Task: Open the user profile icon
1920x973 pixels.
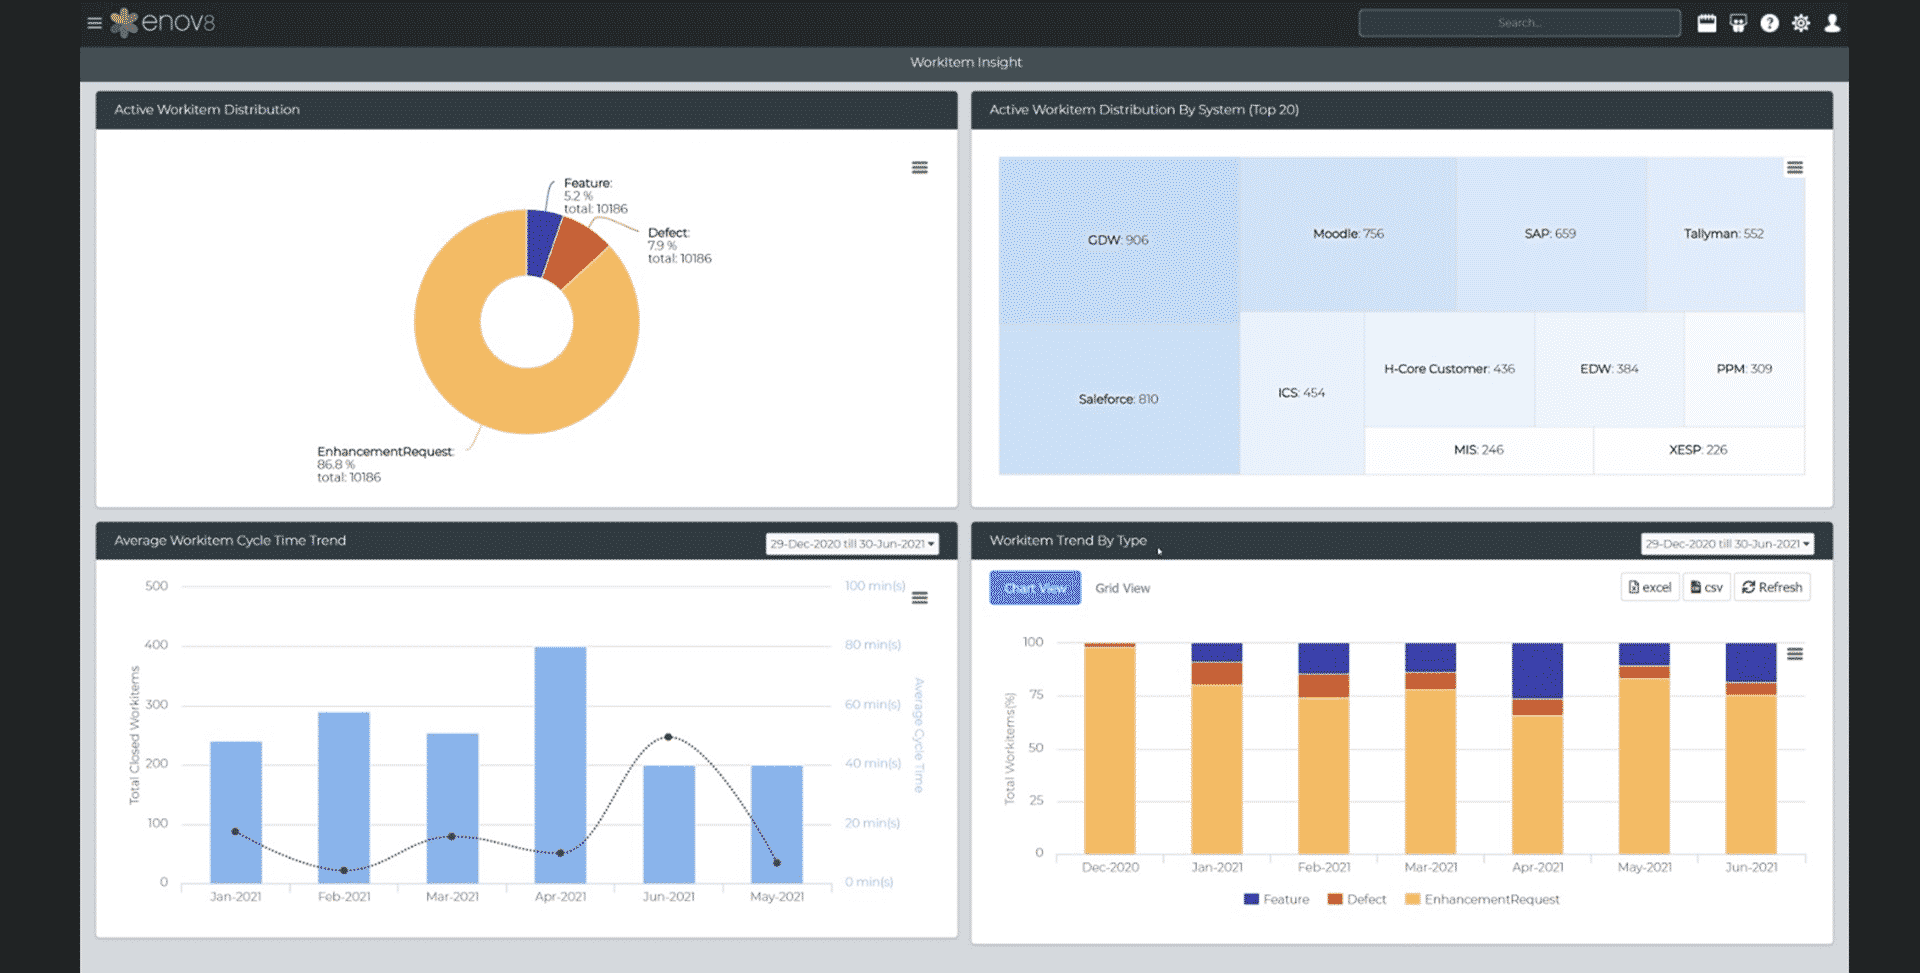Action: point(1833,22)
